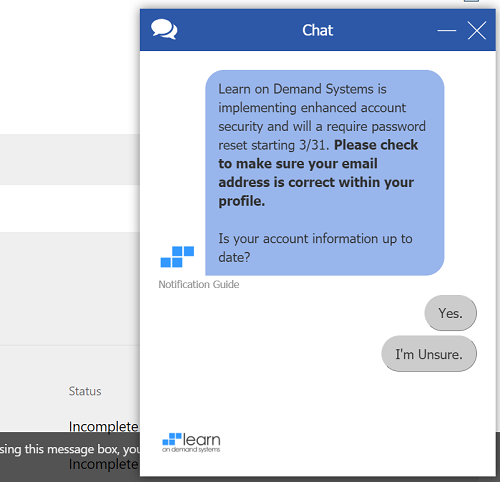Minimize the Chat panel
Screen dimensions: 500x482
[447, 30]
